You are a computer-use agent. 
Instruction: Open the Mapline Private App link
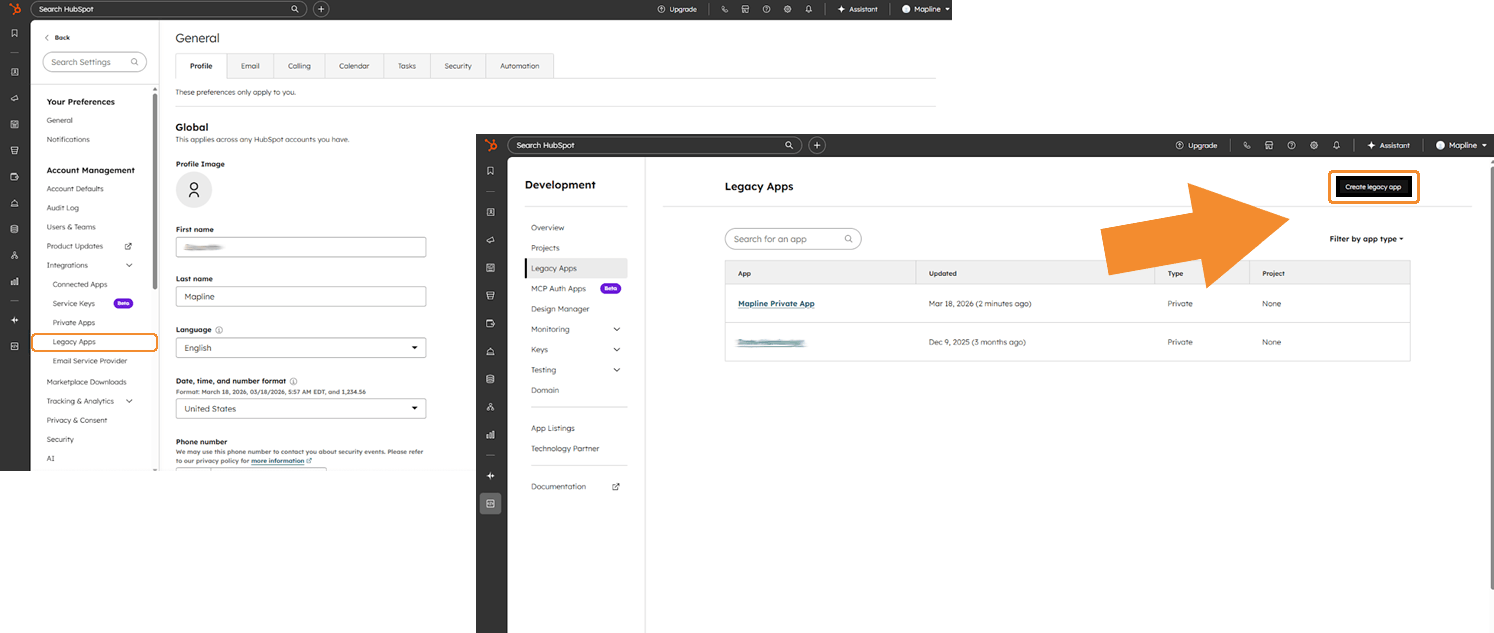(776, 303)
